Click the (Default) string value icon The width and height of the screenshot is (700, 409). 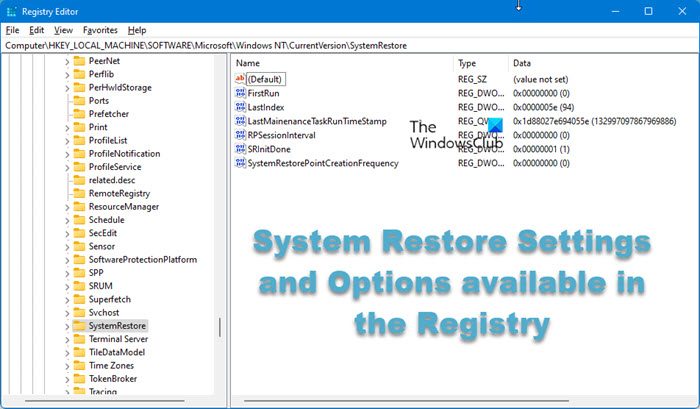click(x=240, y=79)
